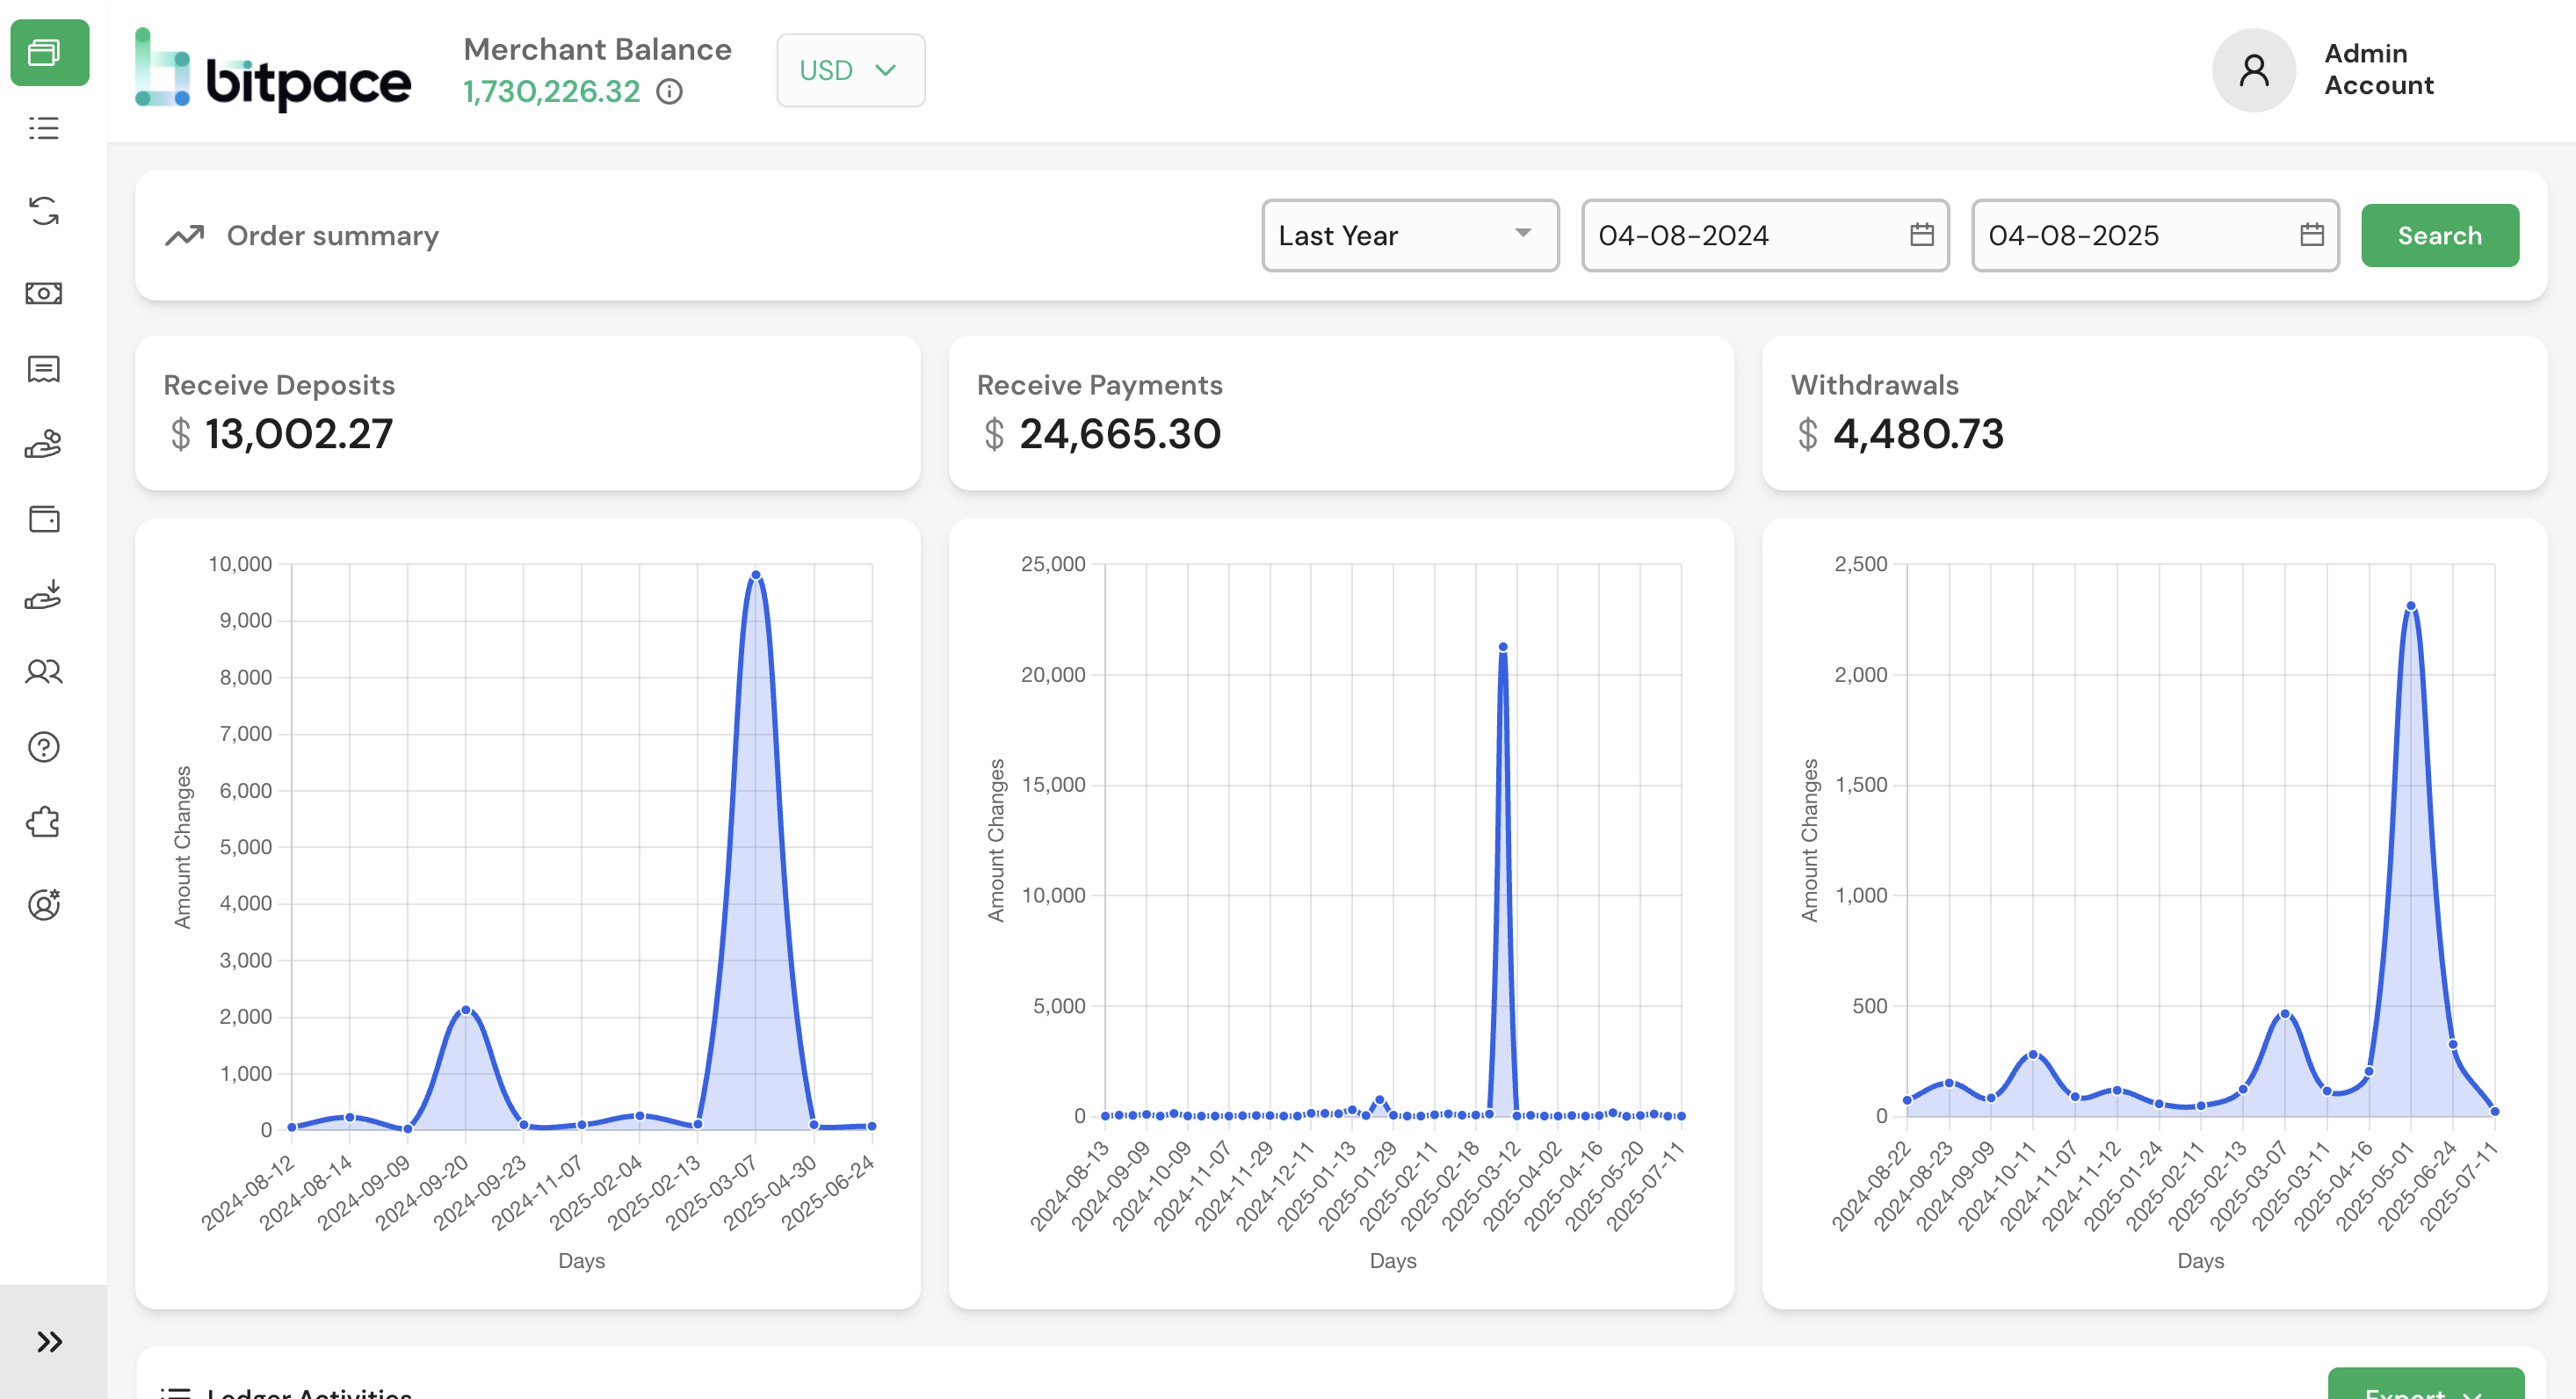
Task: Click the exchange arrows sidebar icon
Action: 44,211
